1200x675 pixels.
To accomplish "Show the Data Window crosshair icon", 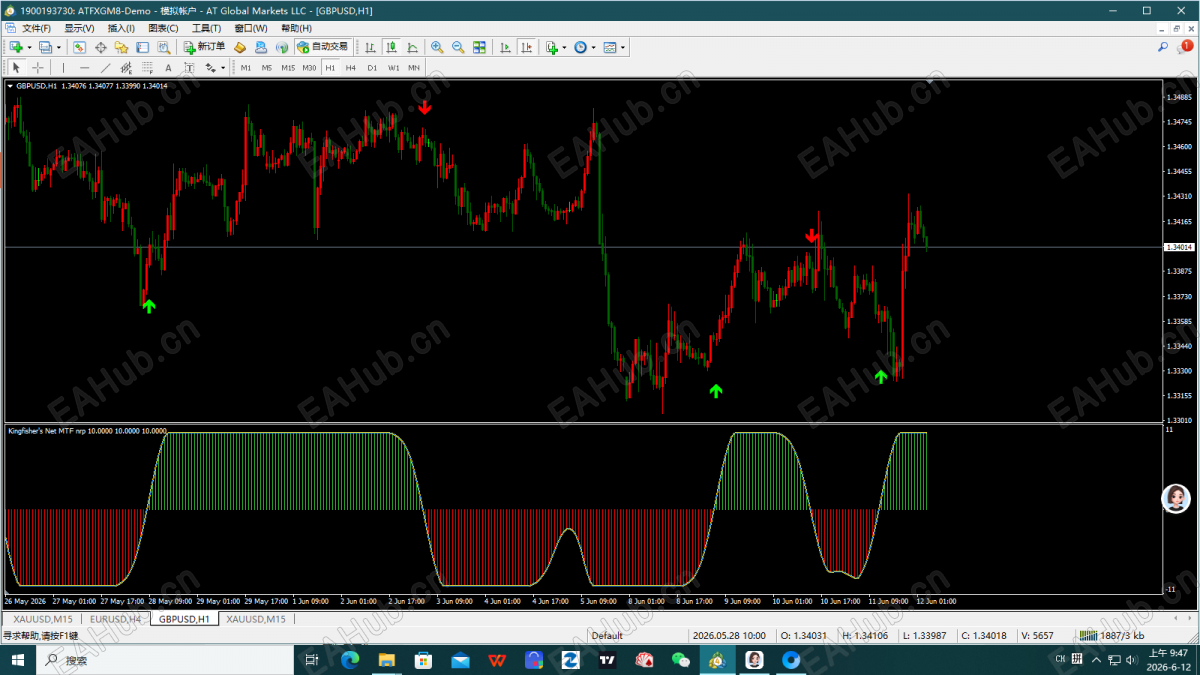I will tap(100, 47).
